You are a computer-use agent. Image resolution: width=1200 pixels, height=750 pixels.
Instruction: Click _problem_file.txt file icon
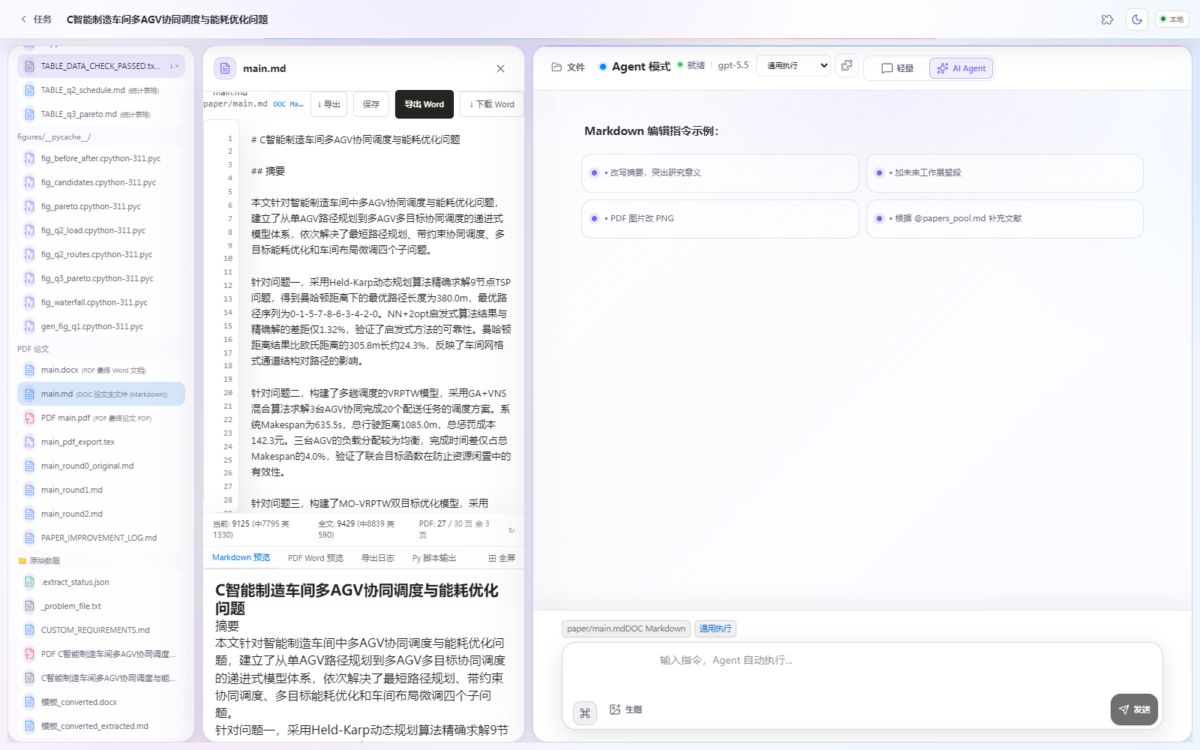click(x=29, y=606)
